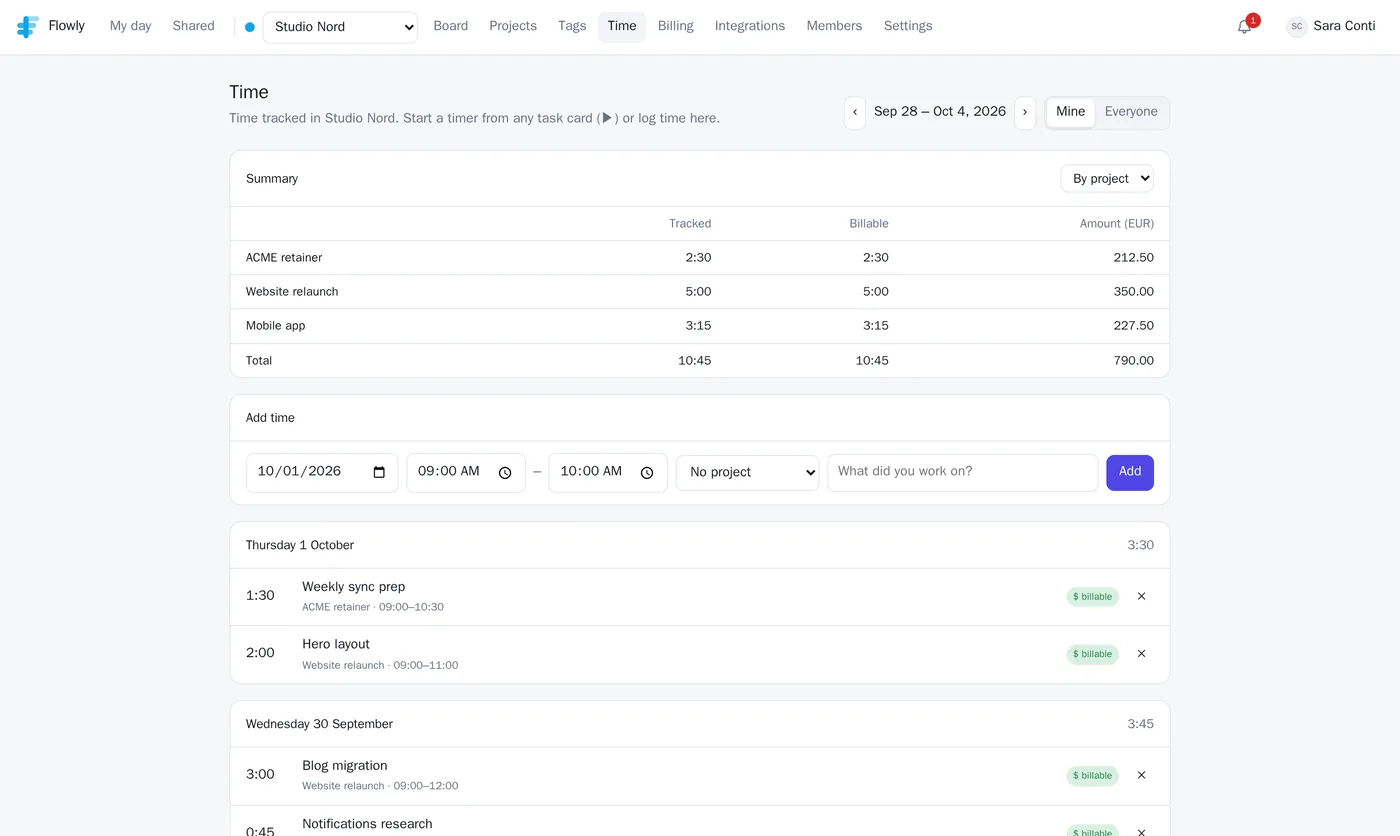Open the Hero layout entry title
This screenshot has height=836, width=1400.
coord(336,645)
